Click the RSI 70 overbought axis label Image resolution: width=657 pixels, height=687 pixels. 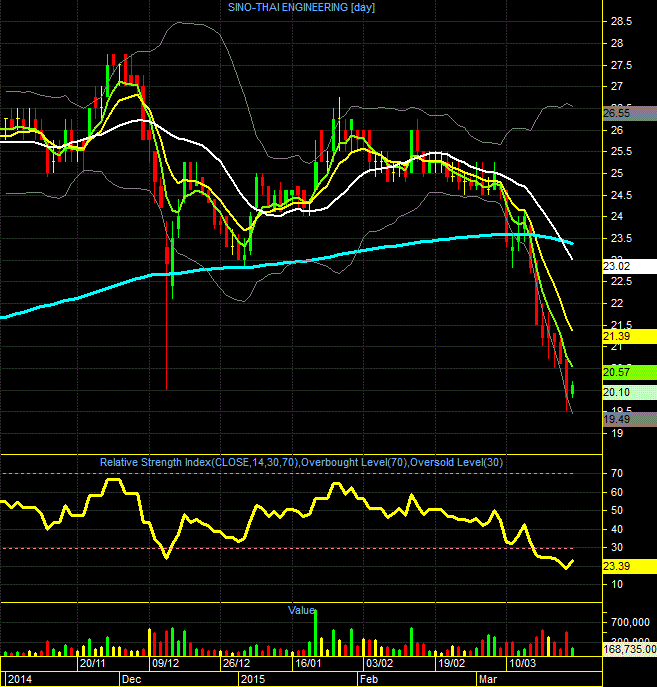[617, 474]
